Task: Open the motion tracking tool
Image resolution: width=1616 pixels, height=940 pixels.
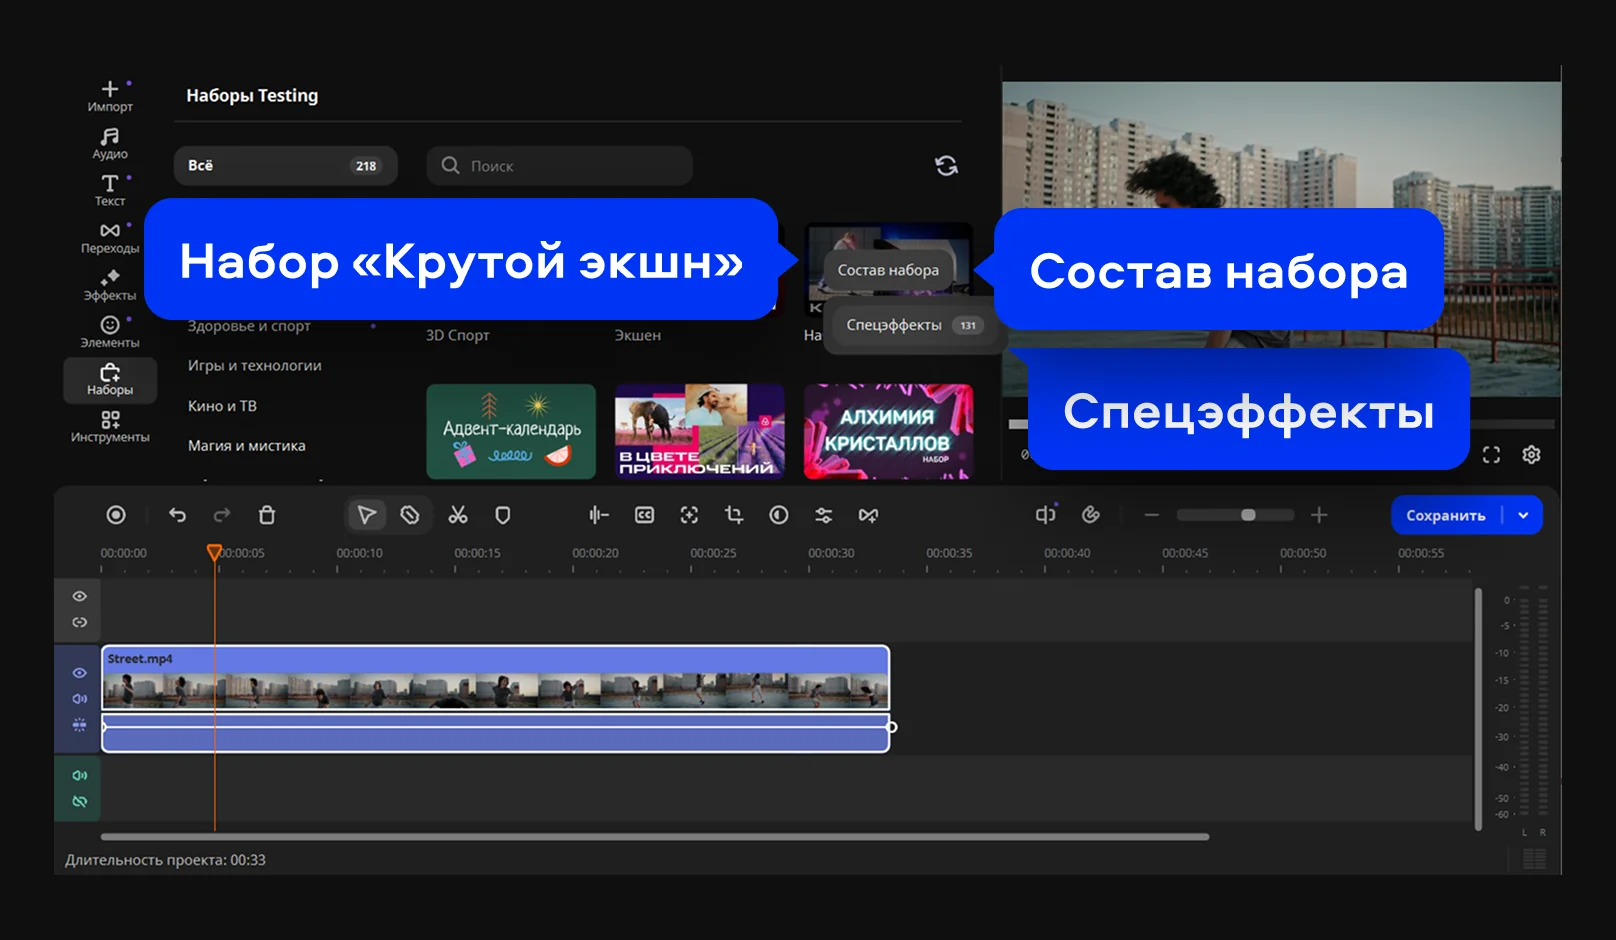Action: click(689, 515)
